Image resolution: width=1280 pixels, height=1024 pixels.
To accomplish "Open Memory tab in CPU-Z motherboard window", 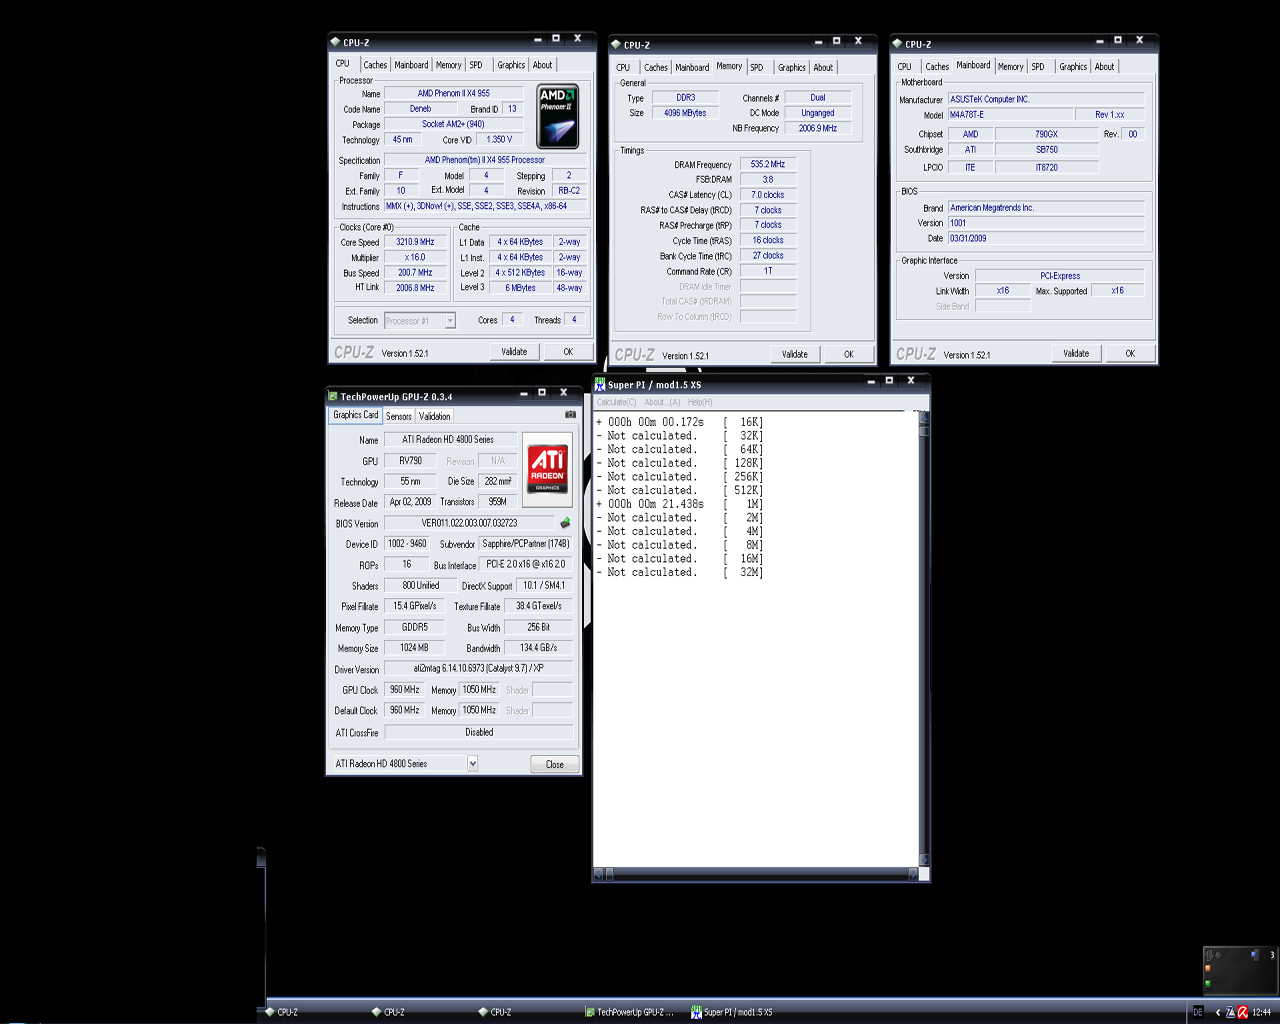I will coord(1010,67).
